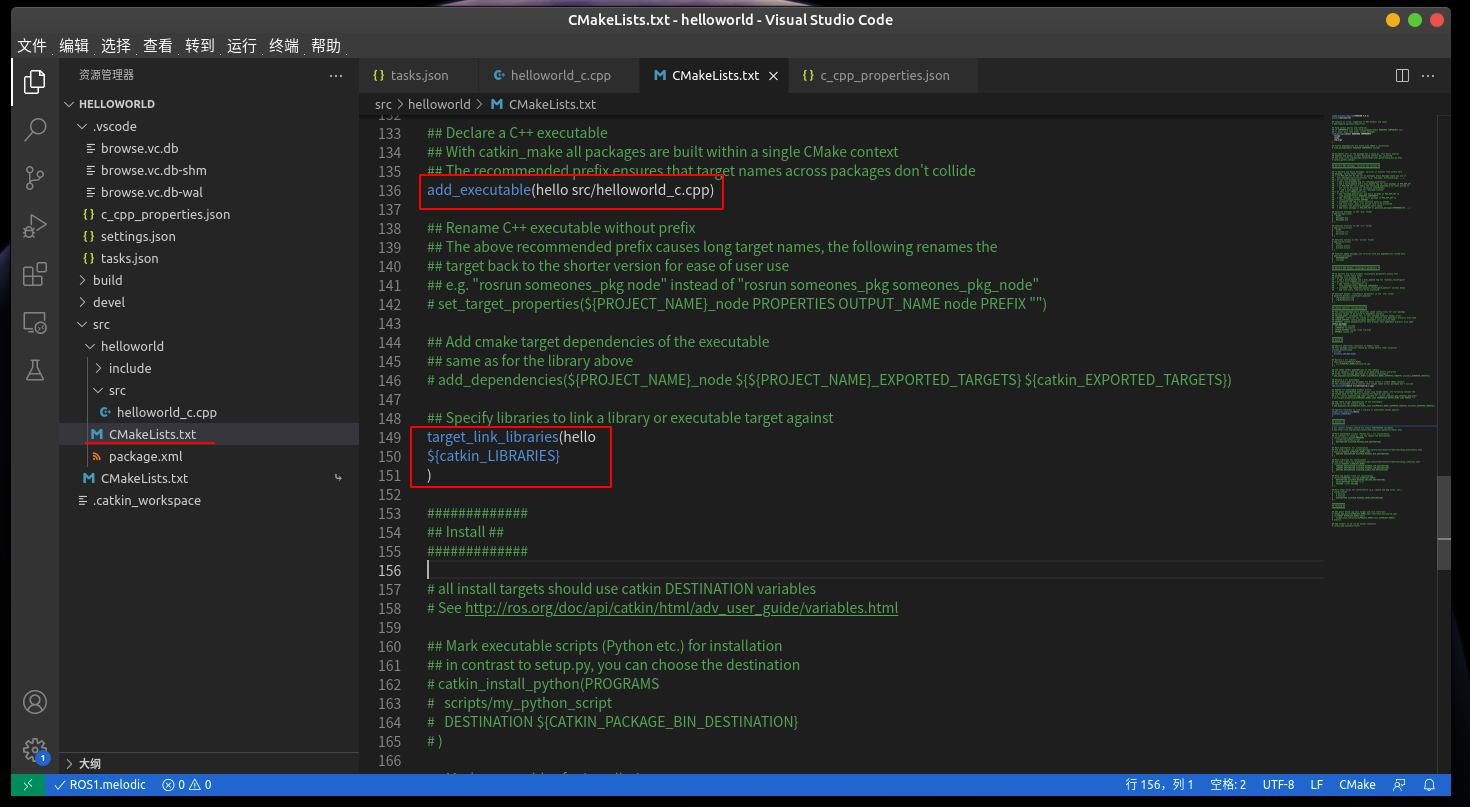Click the remote connection icon in the status bar

tap(27, 785)
